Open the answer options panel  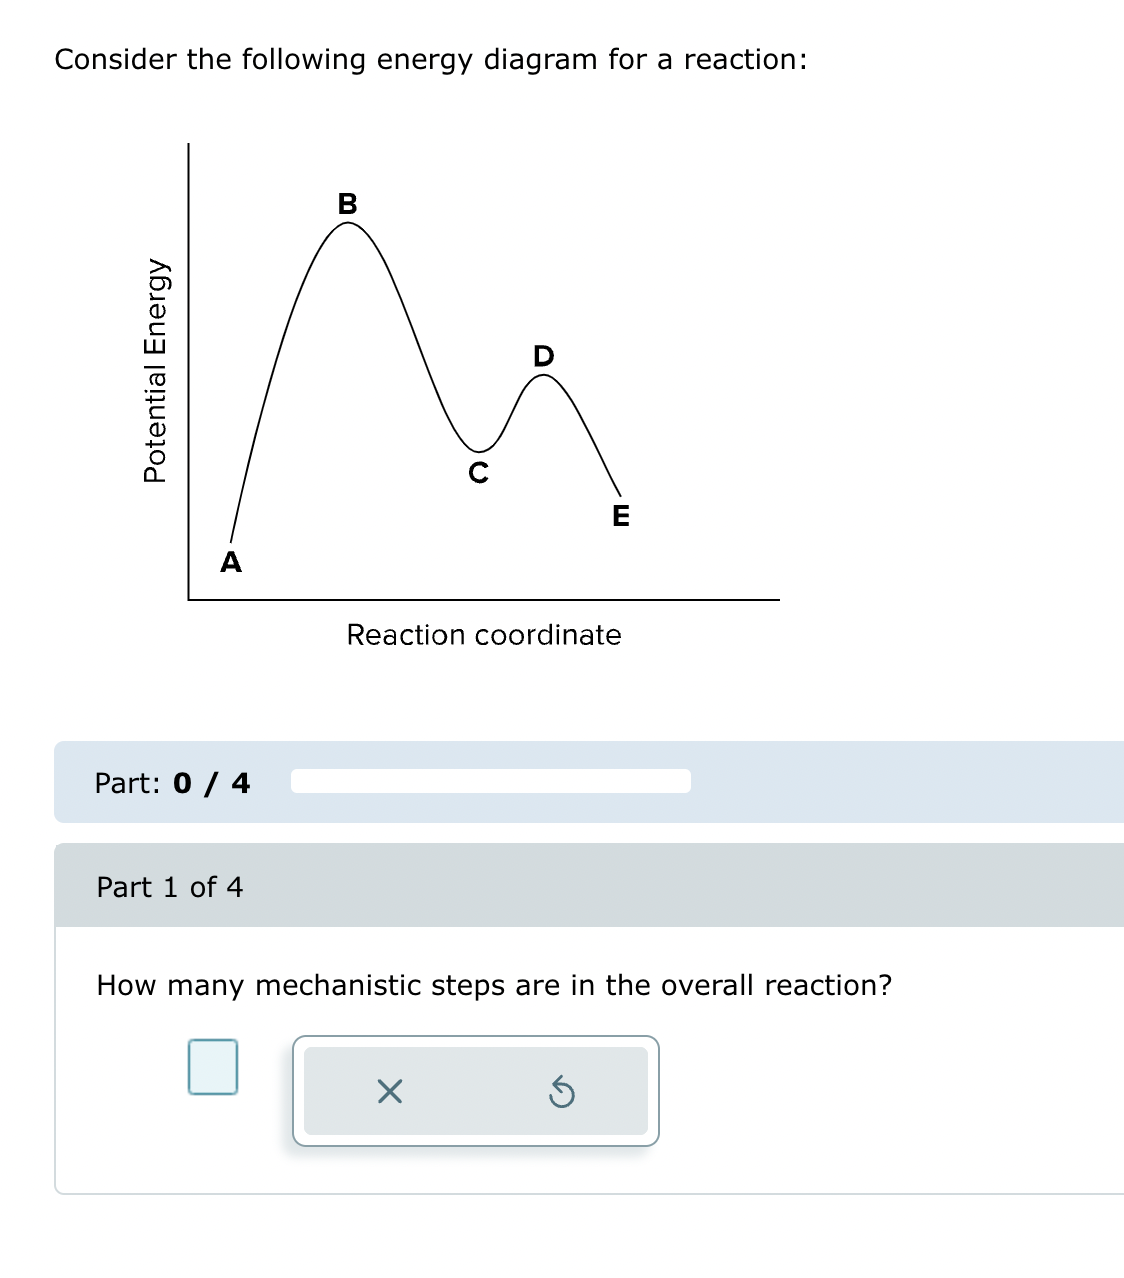coord(475,1091)
